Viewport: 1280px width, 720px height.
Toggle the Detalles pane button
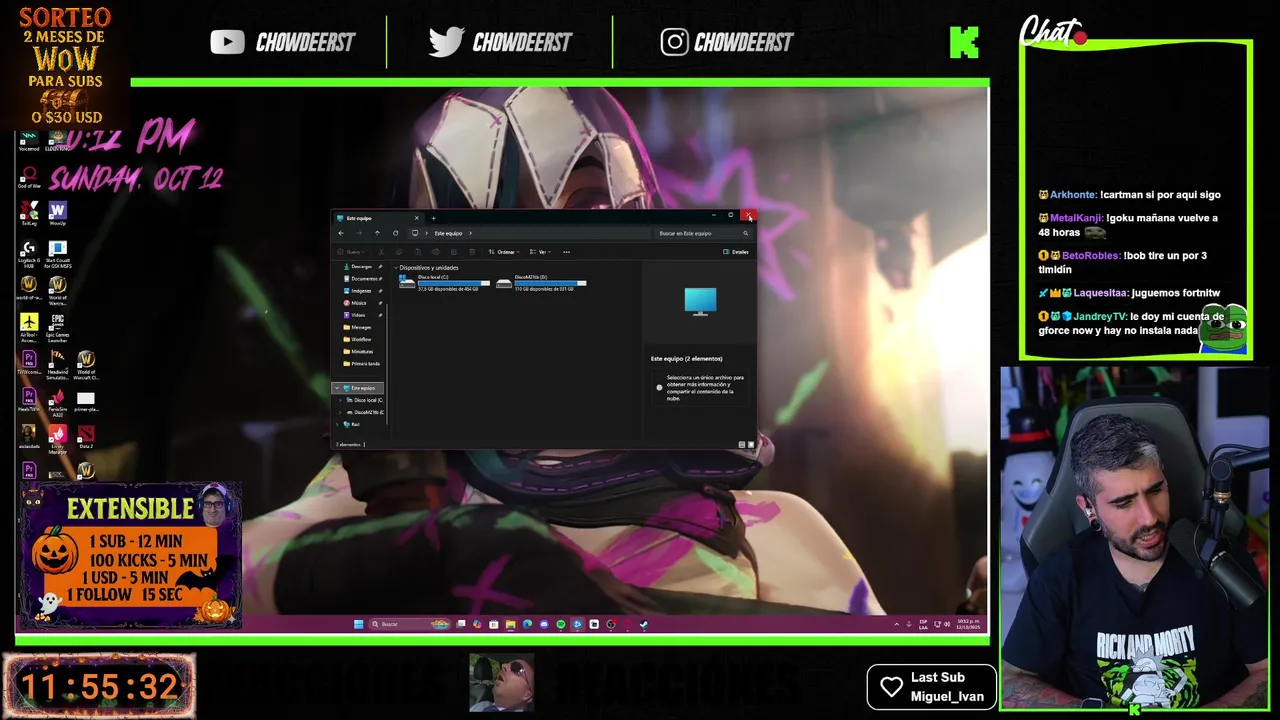coord(735,252)
